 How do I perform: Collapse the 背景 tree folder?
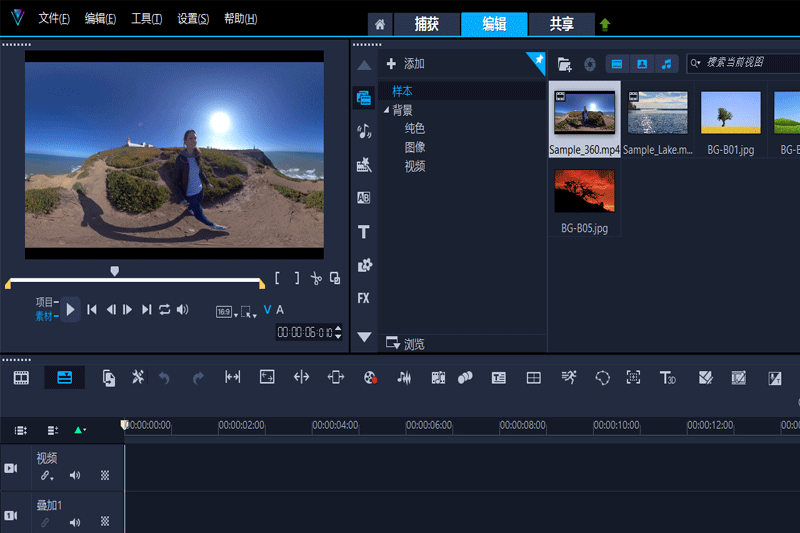(387, 110)
